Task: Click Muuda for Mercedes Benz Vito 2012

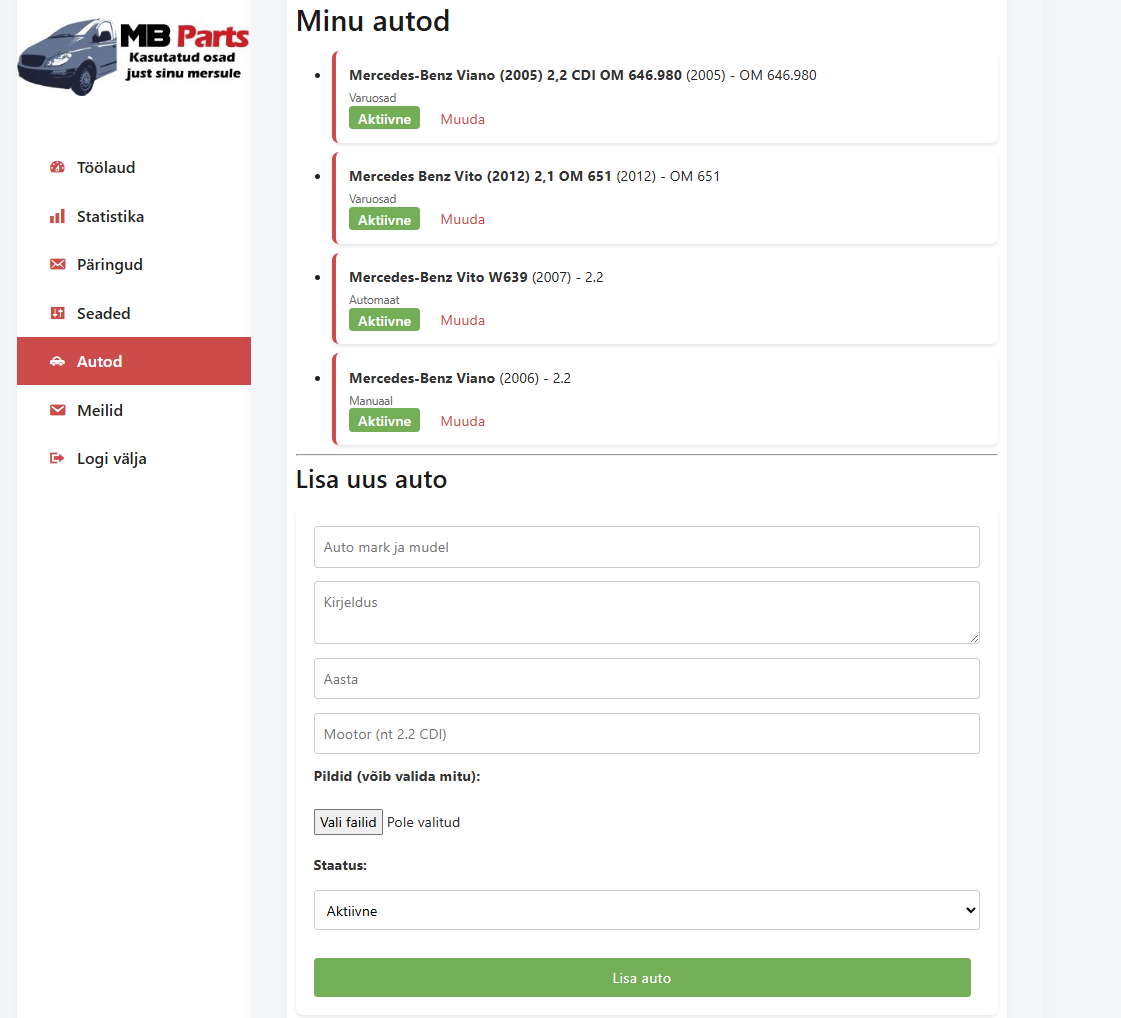Action: (x=462, y=219)
